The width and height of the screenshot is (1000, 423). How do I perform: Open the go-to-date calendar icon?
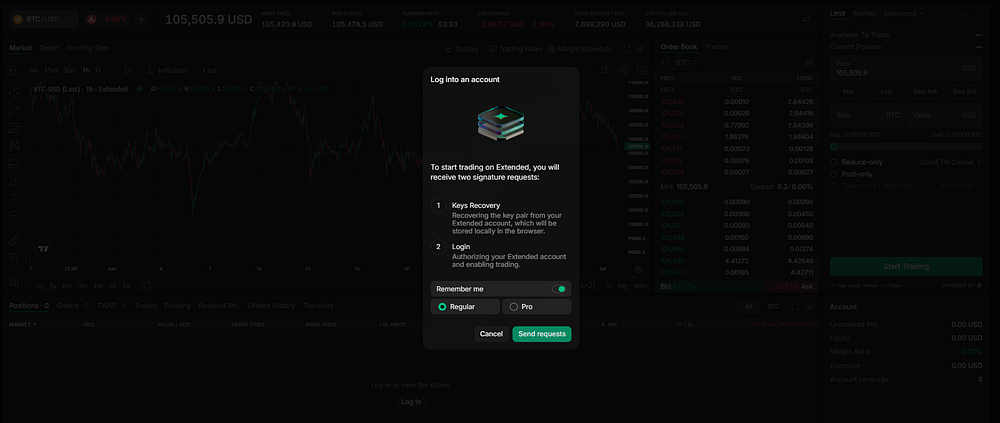click(x=146, y=286)
